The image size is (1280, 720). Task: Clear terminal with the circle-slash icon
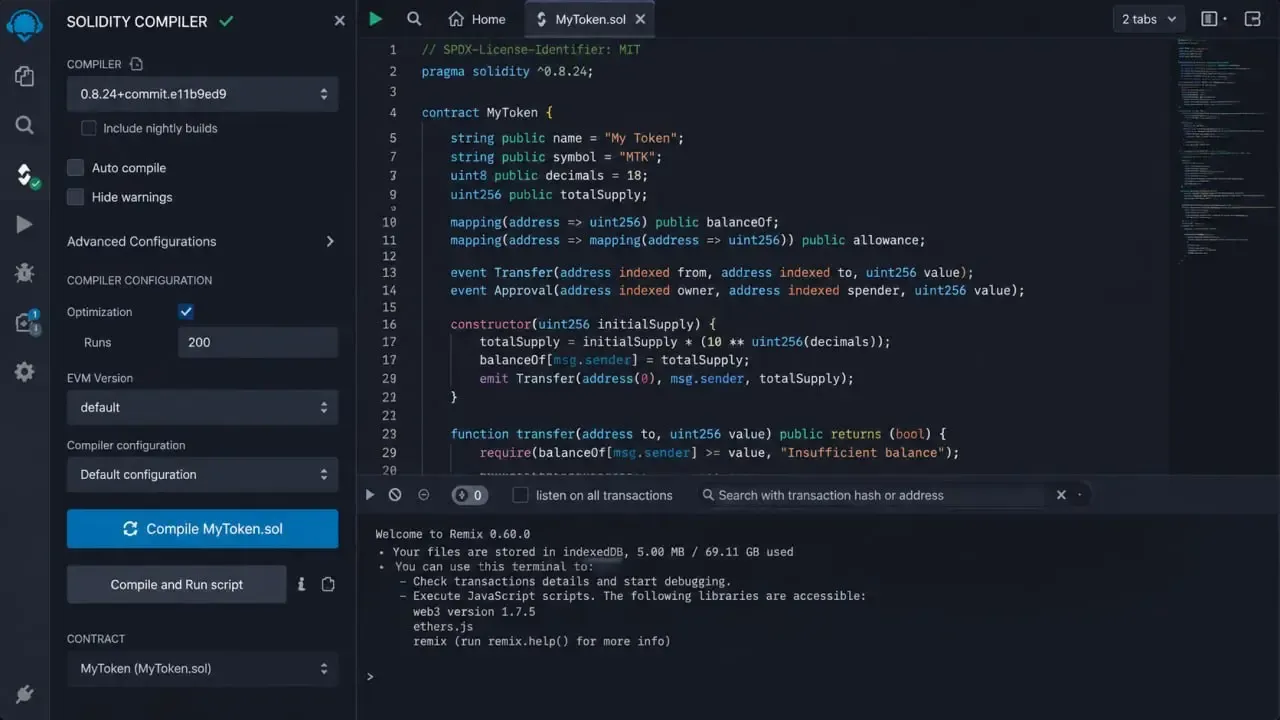[395, 495]
